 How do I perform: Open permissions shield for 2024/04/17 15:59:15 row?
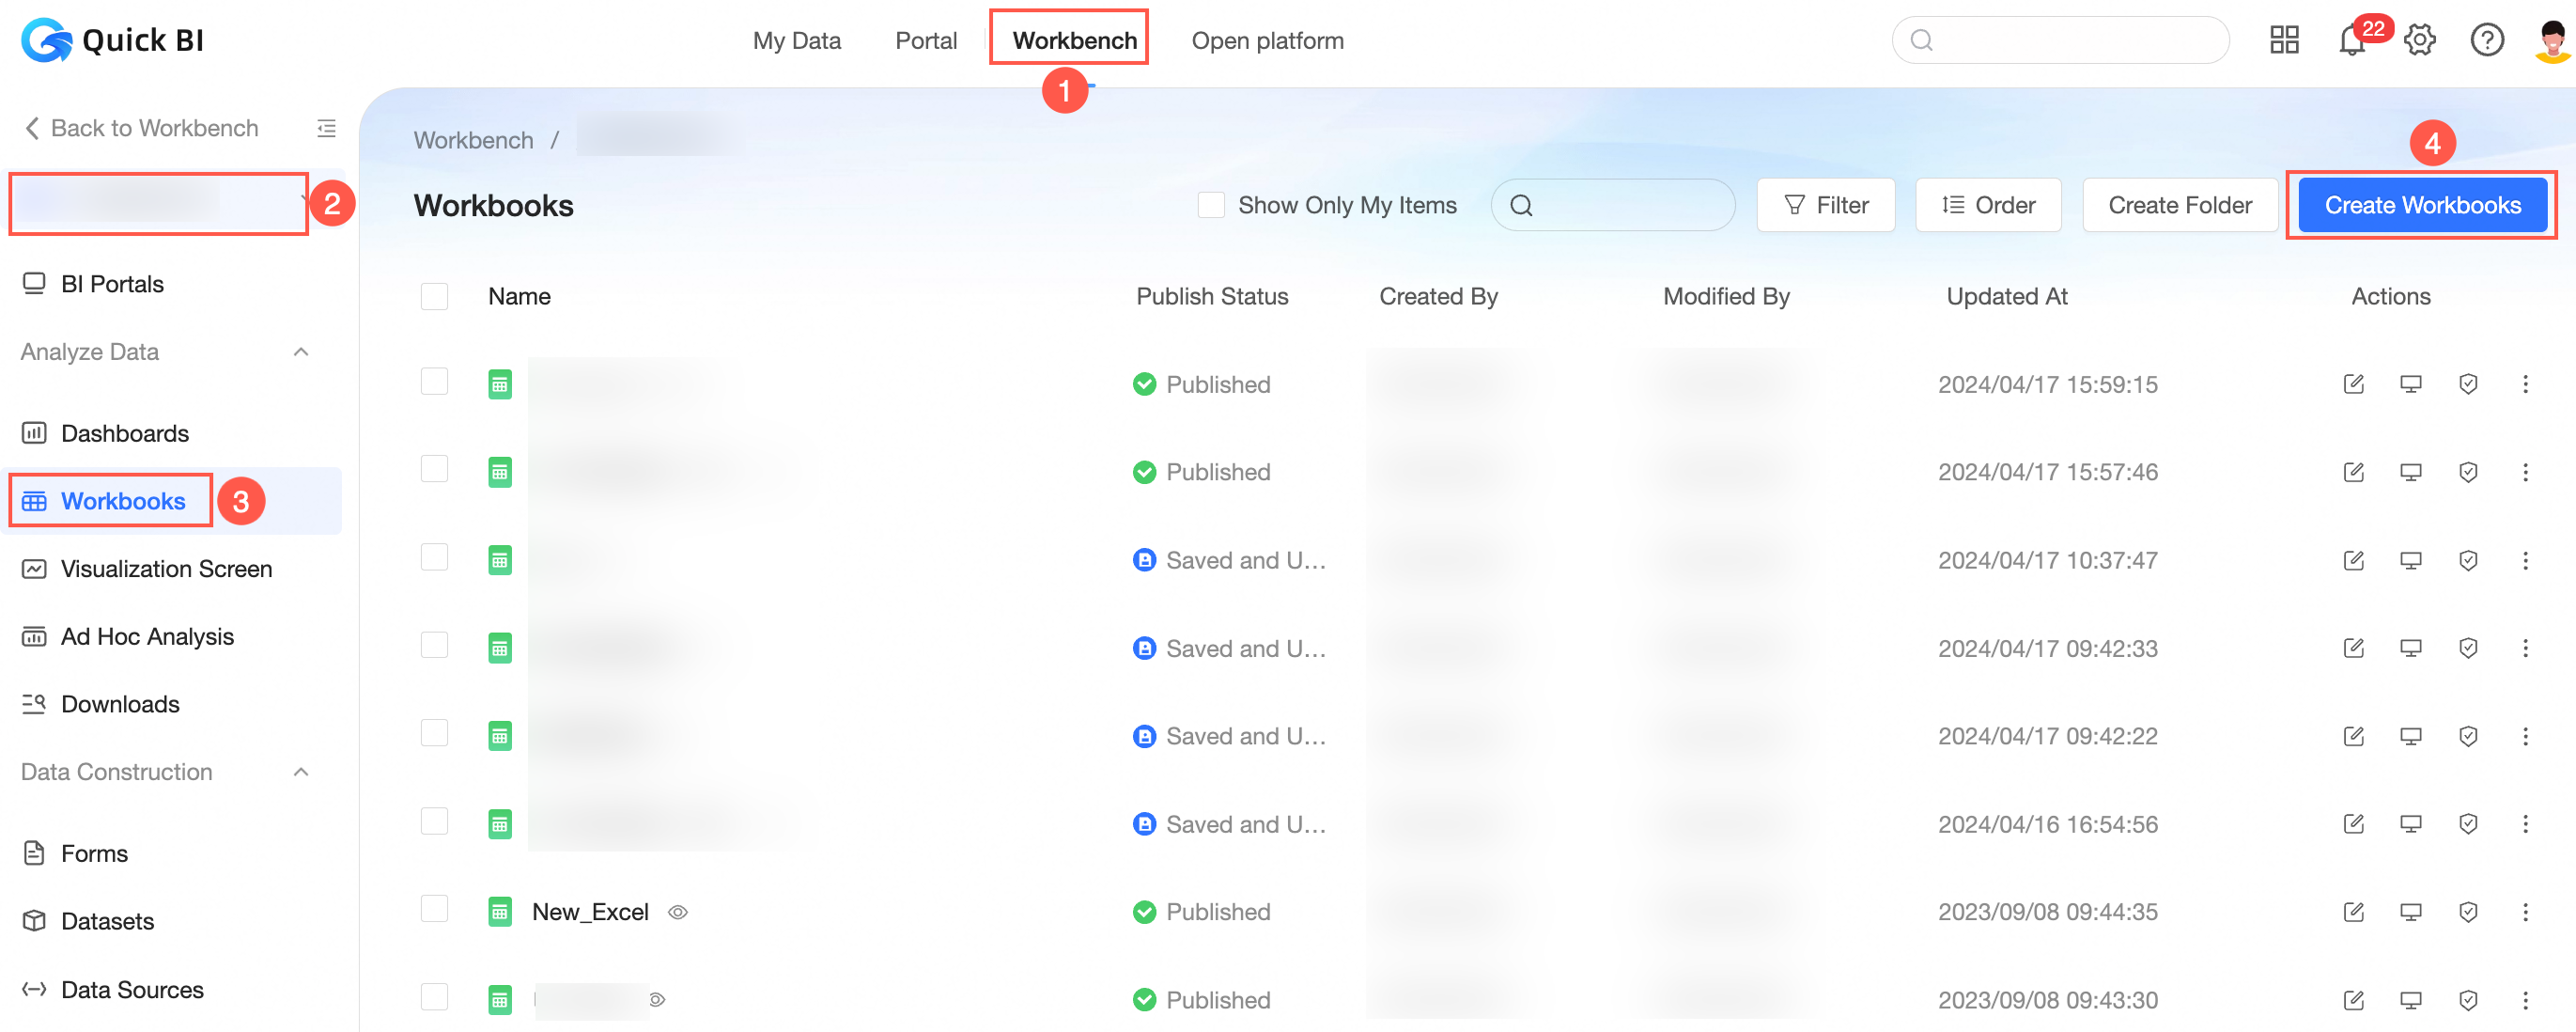tap(2468, 384)
